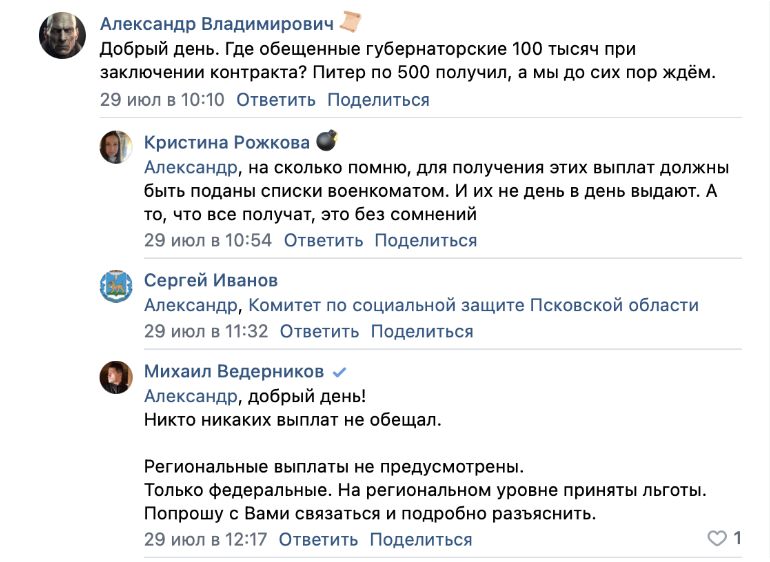Open the Александр Владимирович profile name link
The image size is (770, 562).
[217, 23]
